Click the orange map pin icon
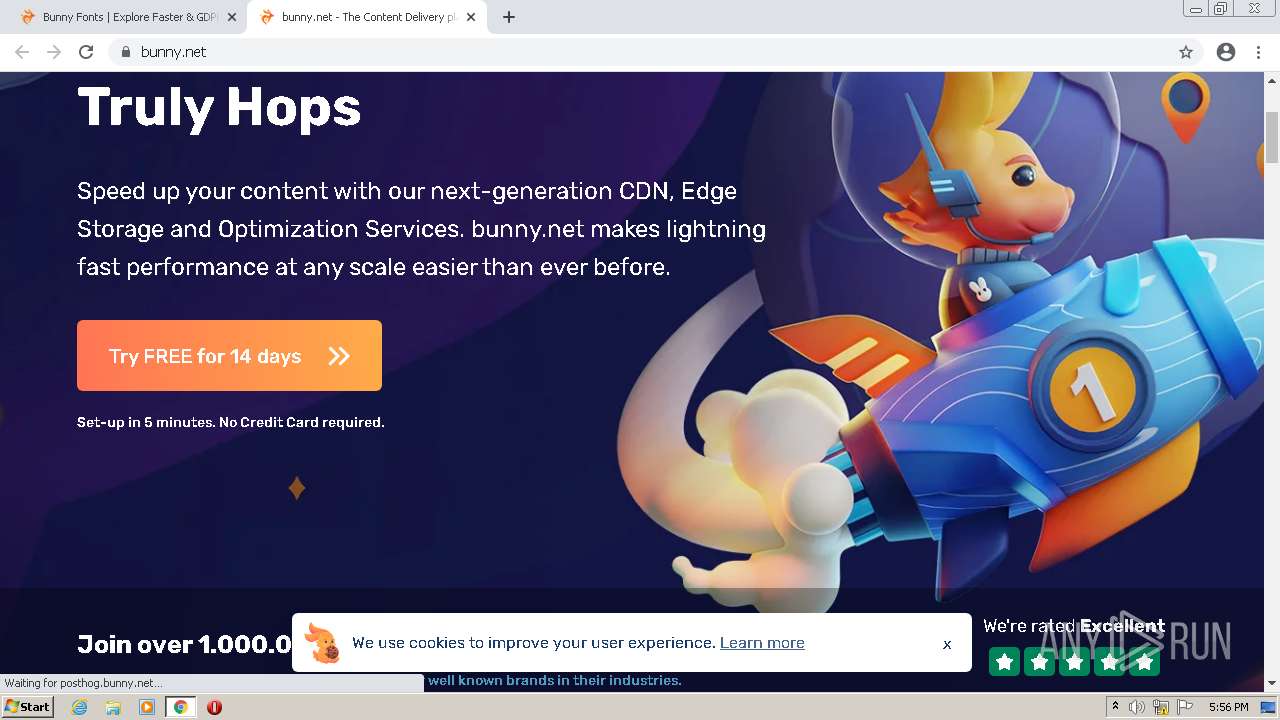 click(1185, 106)
